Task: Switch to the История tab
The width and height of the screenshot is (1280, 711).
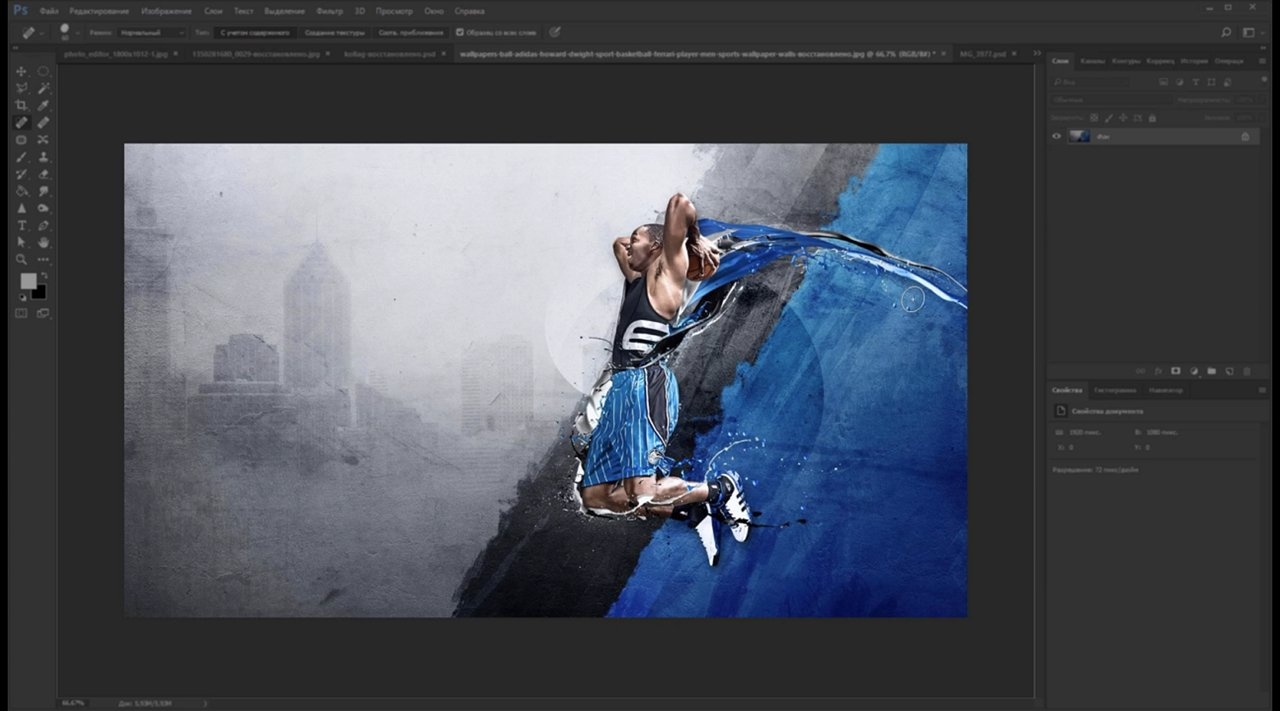Action: (x=1196, y=61)
